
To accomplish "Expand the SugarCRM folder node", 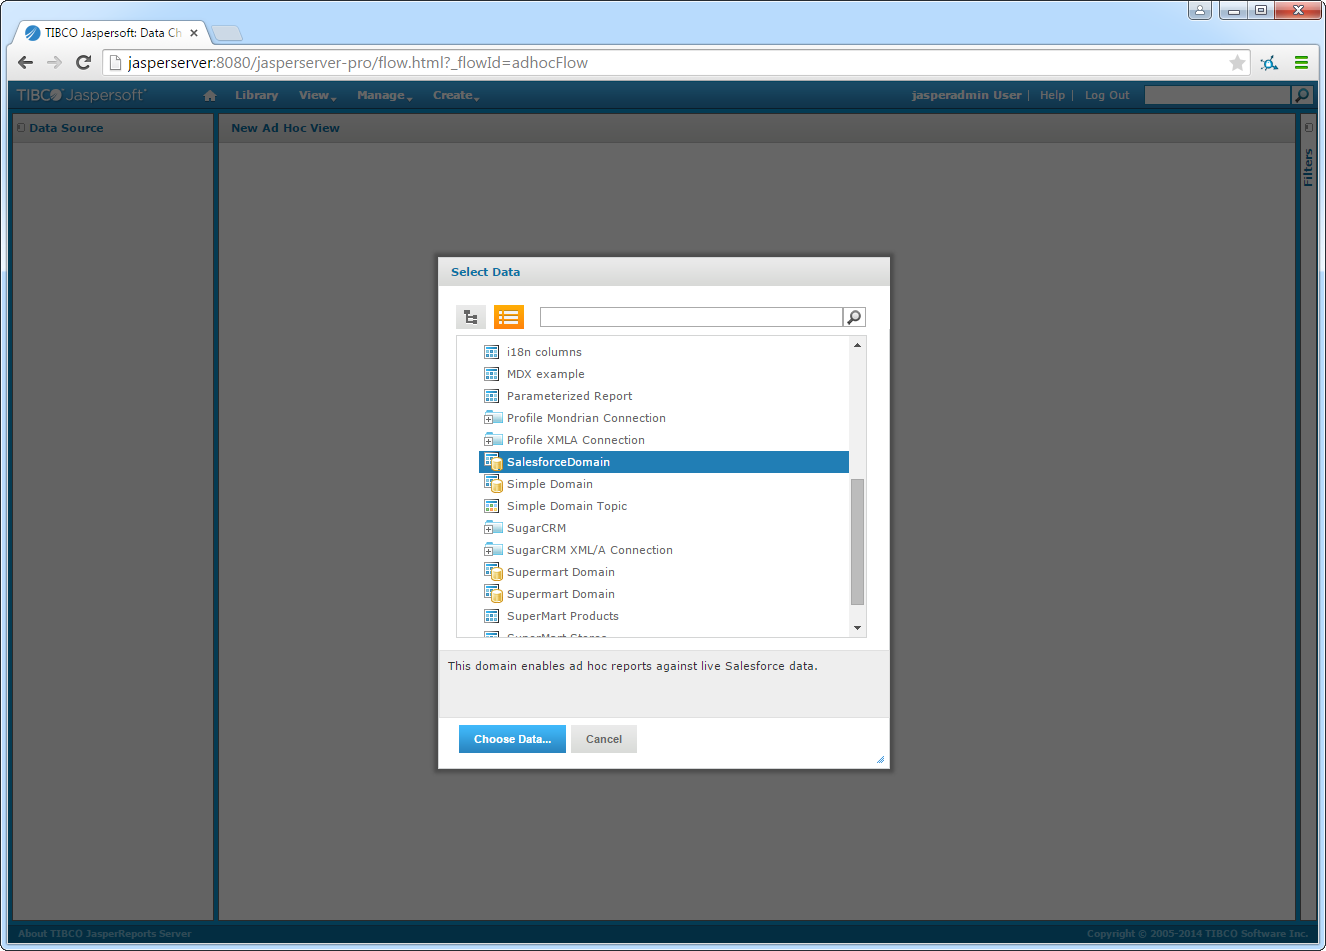I will click(488, 529).
